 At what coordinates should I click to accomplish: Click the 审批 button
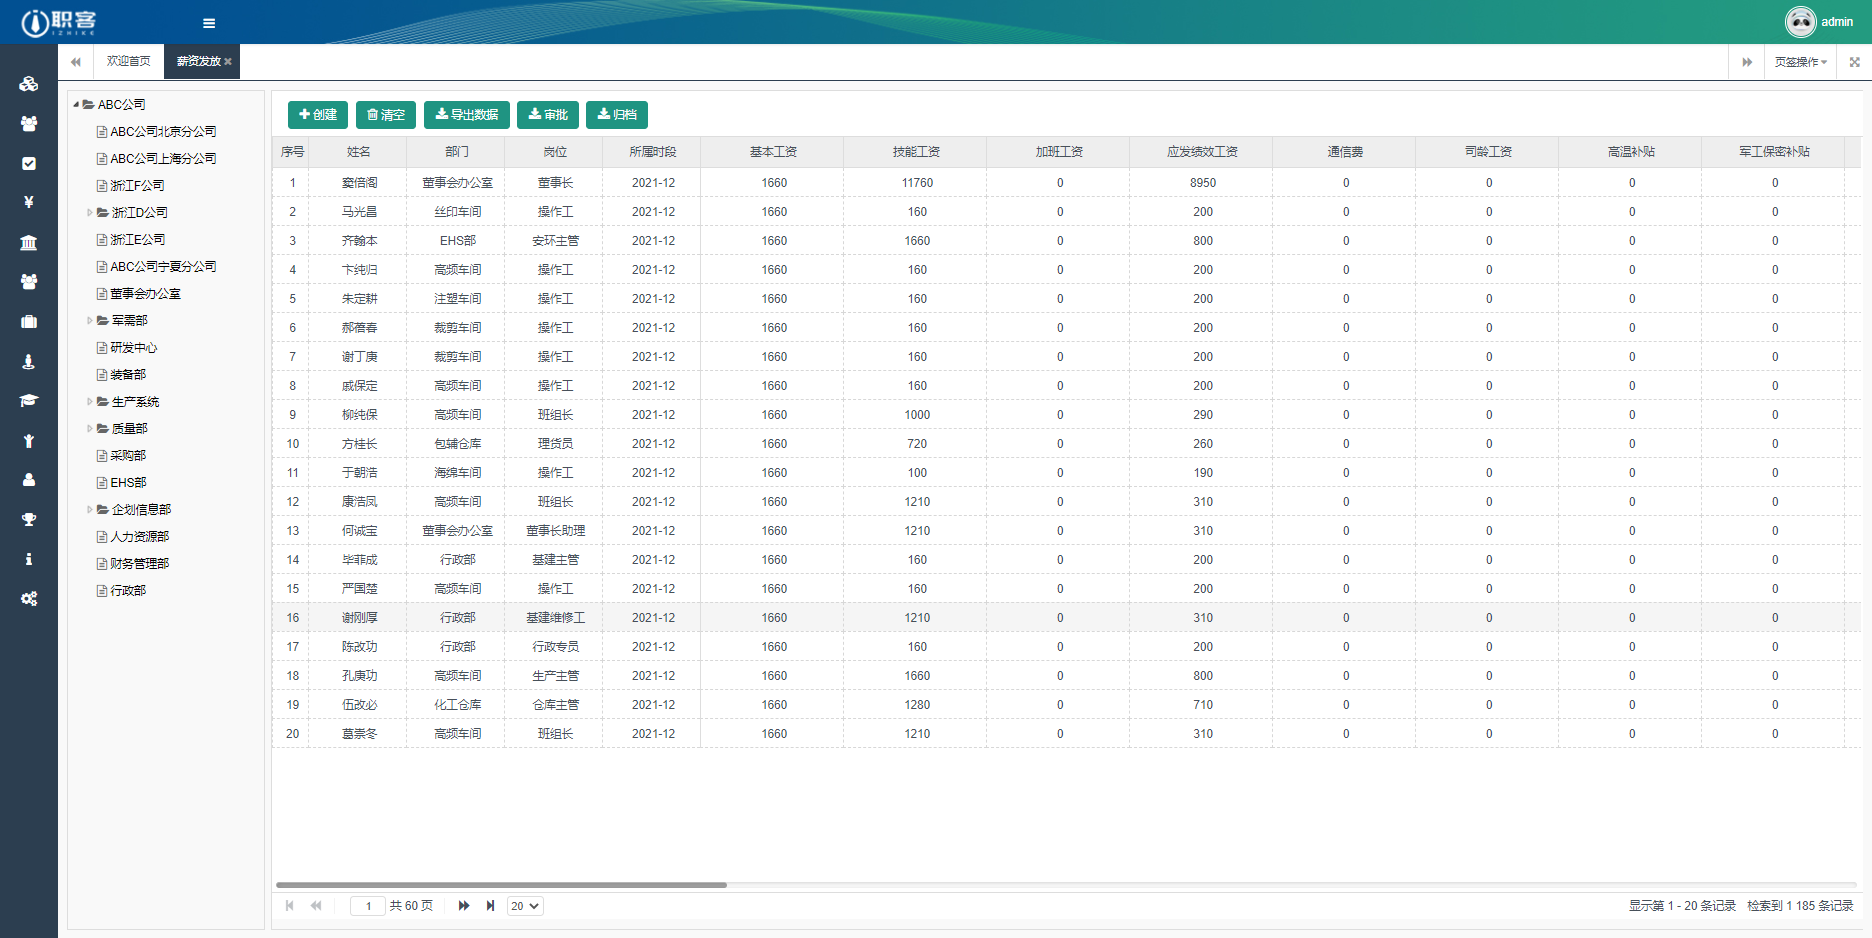coord(548,115)
